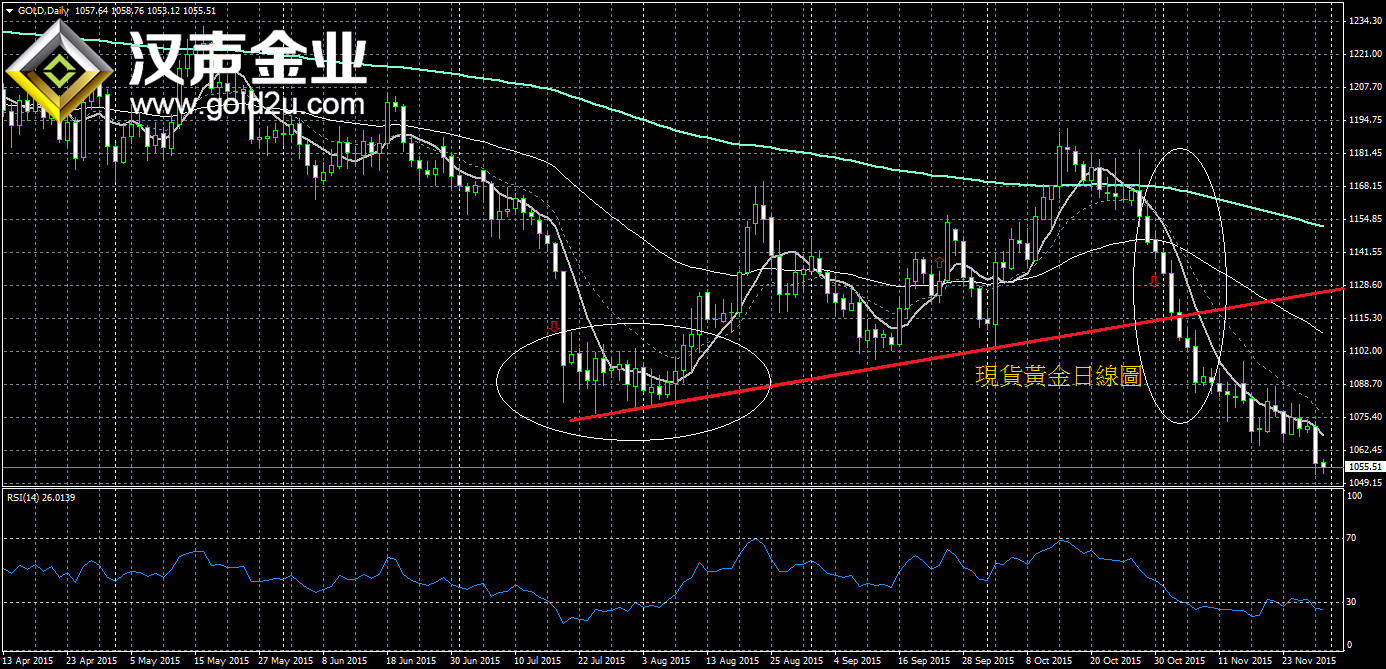Click the 1049.15 price axis label
This screenshot has height=669, width=1386.
(1365, 483)
